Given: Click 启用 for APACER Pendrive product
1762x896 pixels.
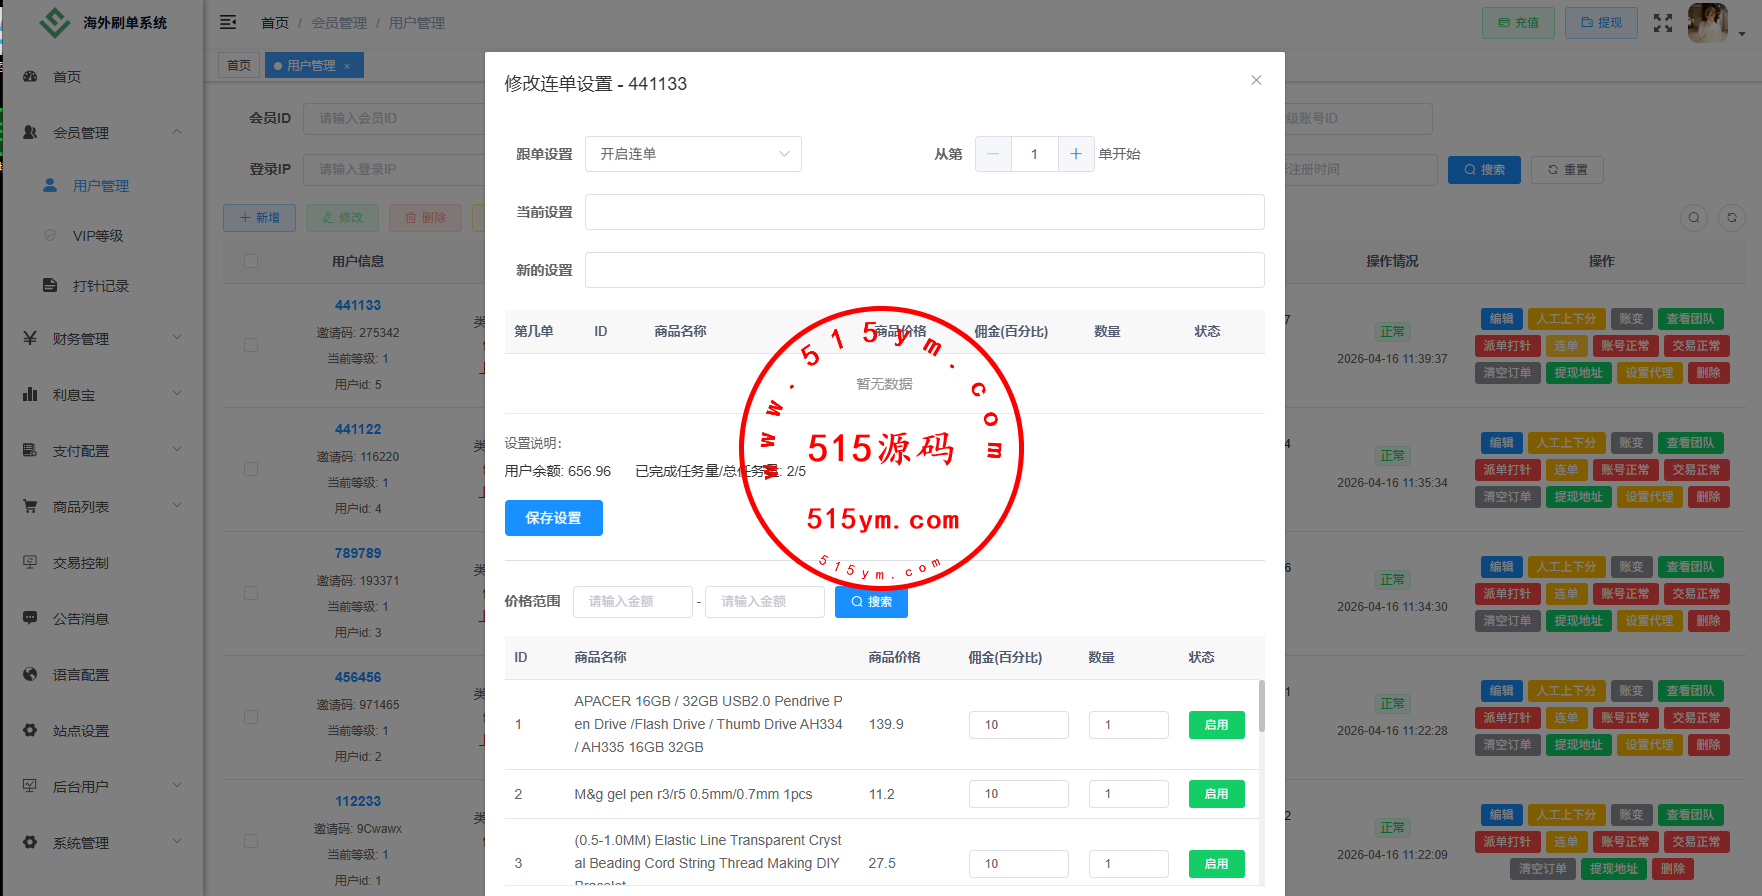Looking at the screenshot, I should click(x=1216, y=725).
